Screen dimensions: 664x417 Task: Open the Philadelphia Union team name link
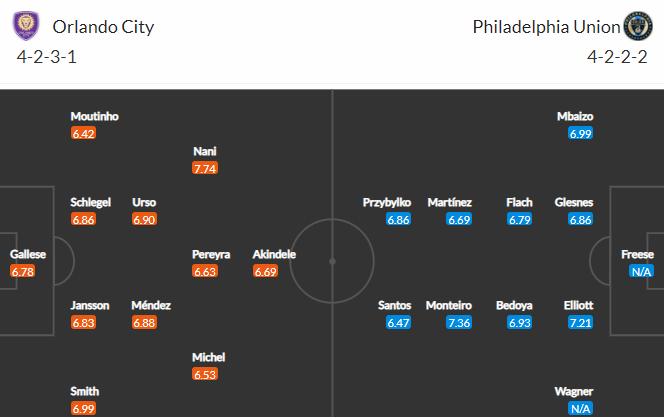tap(546, 27)
